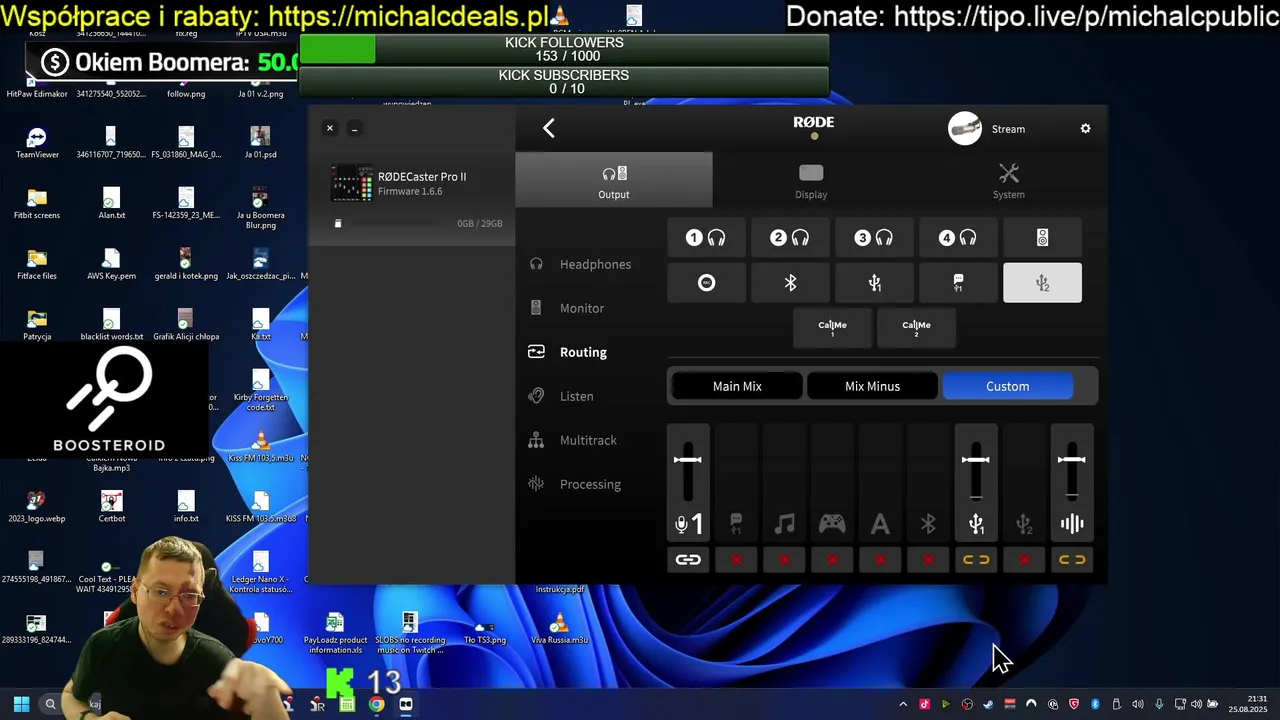Open Headphones in the sidebar

click(x=581, y=264)
